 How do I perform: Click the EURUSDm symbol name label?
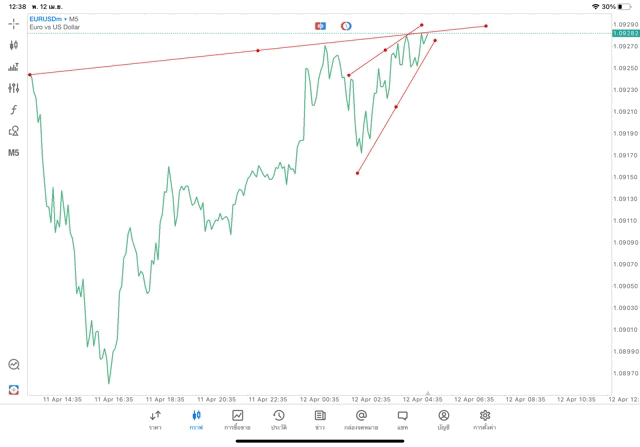point(47,18)
